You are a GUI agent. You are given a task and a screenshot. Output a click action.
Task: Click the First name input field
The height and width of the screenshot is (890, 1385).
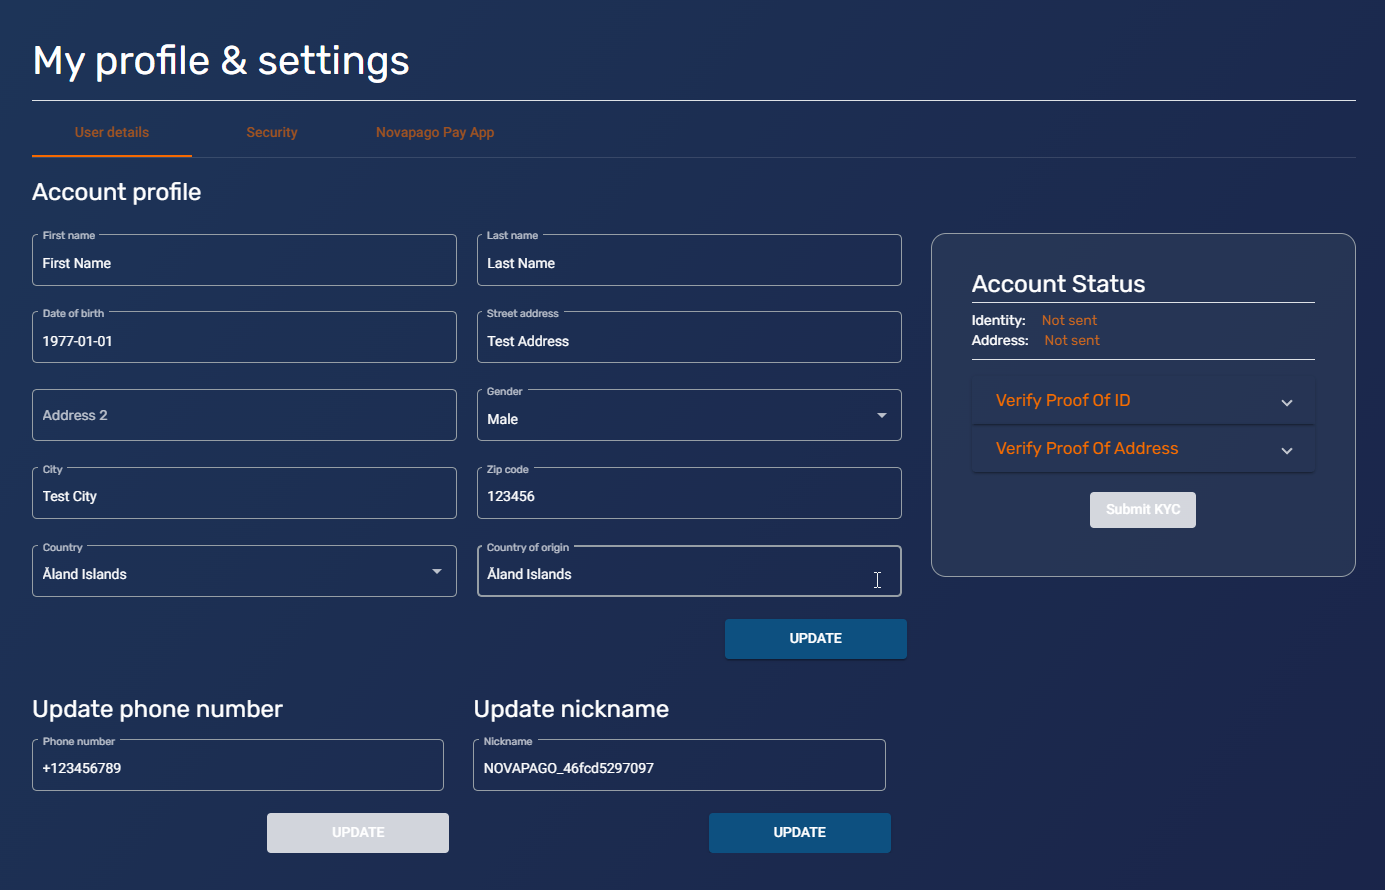click(244, 262)
